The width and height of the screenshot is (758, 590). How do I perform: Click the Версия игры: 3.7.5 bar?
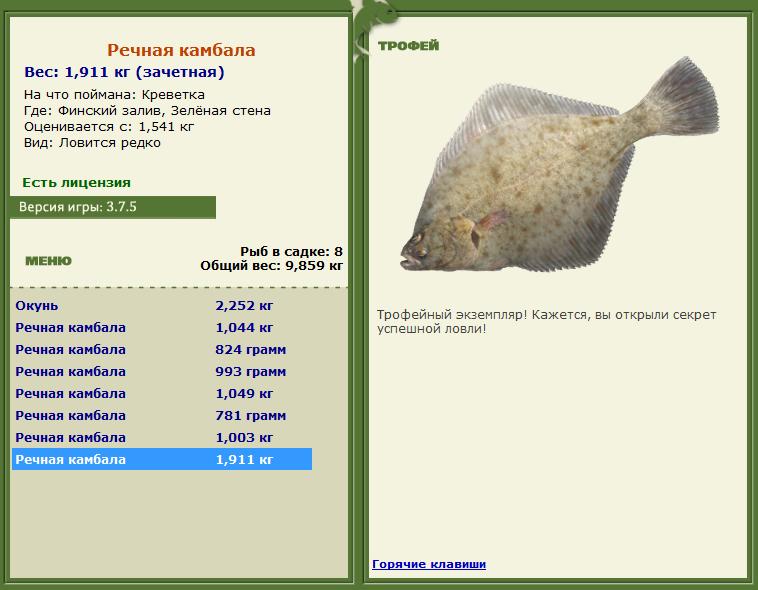tap(113, 207)
